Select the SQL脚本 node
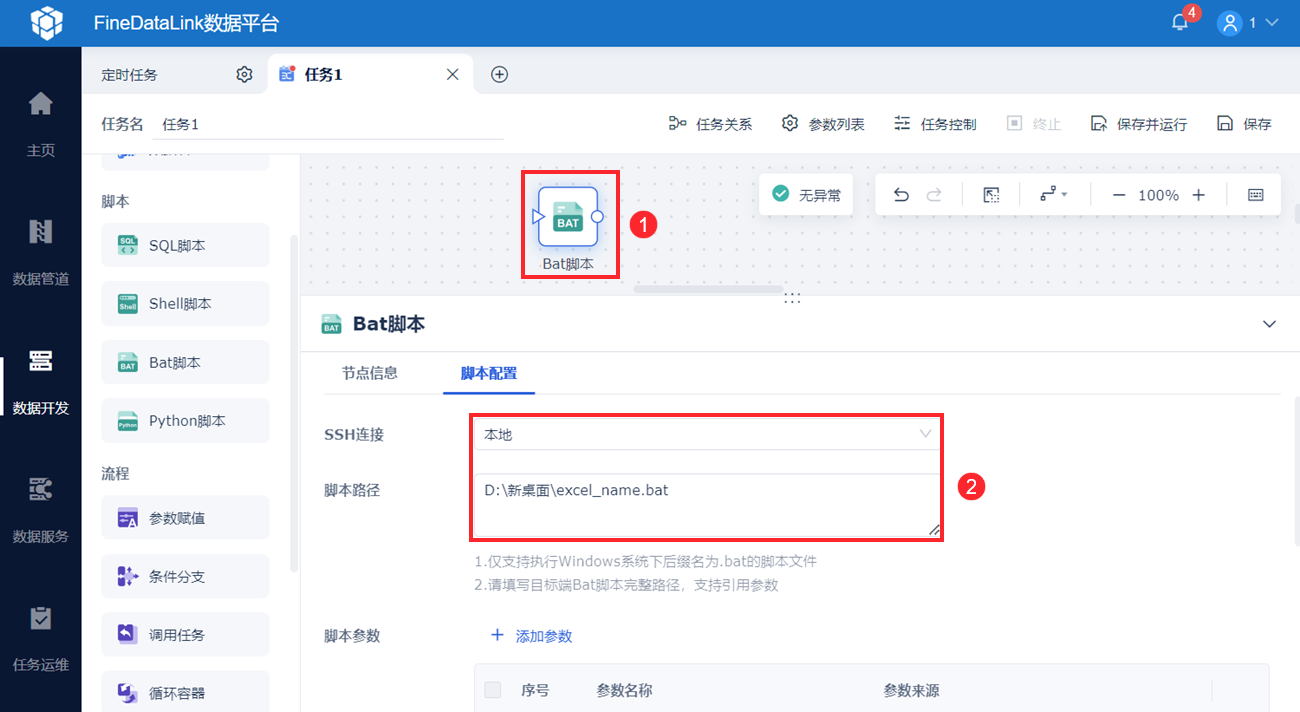Screen dimensions: 1300x712 click(x=185, y=245)
